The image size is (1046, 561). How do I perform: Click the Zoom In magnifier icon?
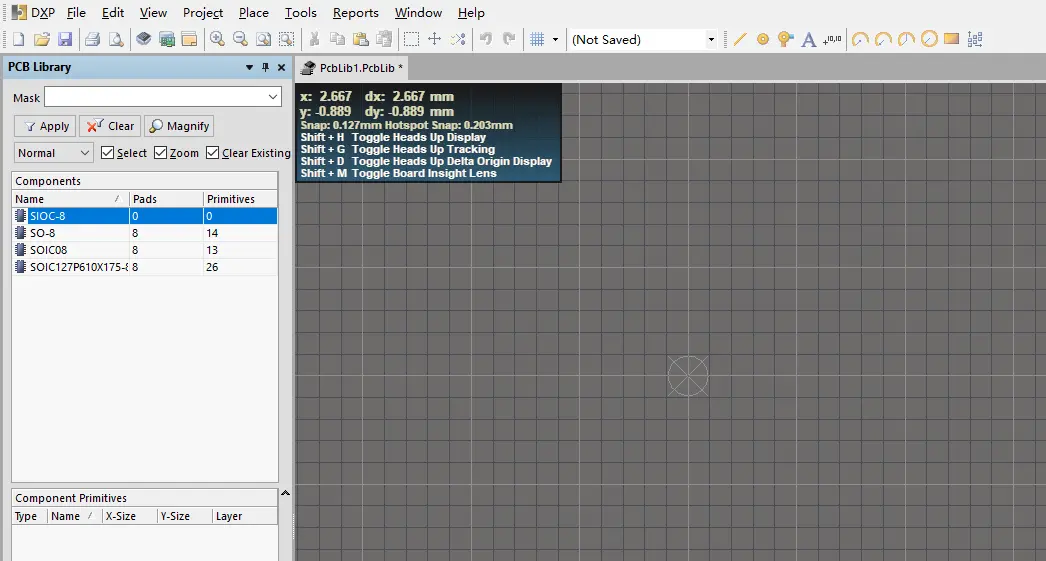(x=217, y=40)
